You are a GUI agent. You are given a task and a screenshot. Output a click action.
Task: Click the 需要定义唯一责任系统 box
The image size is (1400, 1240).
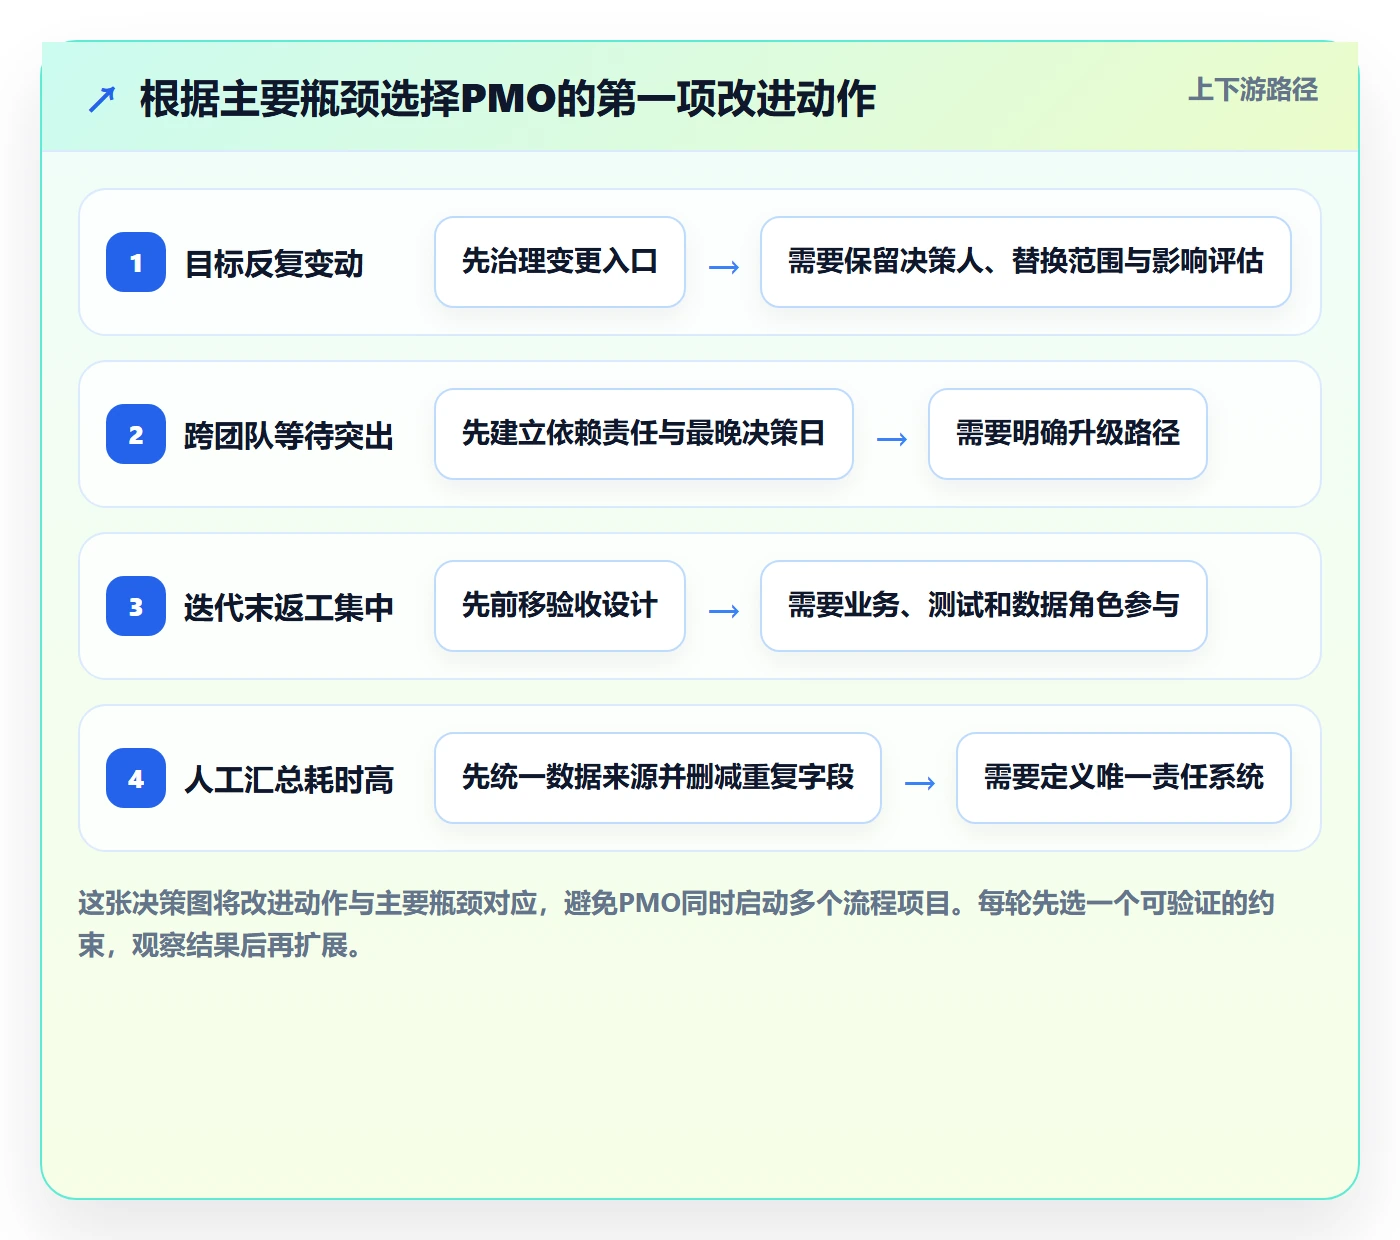click(1124, 778)
